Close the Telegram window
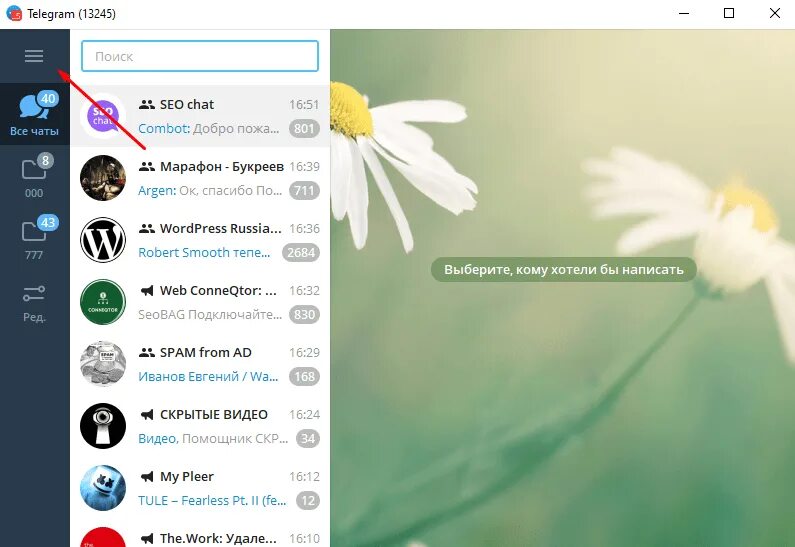This screenshot has width=795, height=547. tap(775, 14)
